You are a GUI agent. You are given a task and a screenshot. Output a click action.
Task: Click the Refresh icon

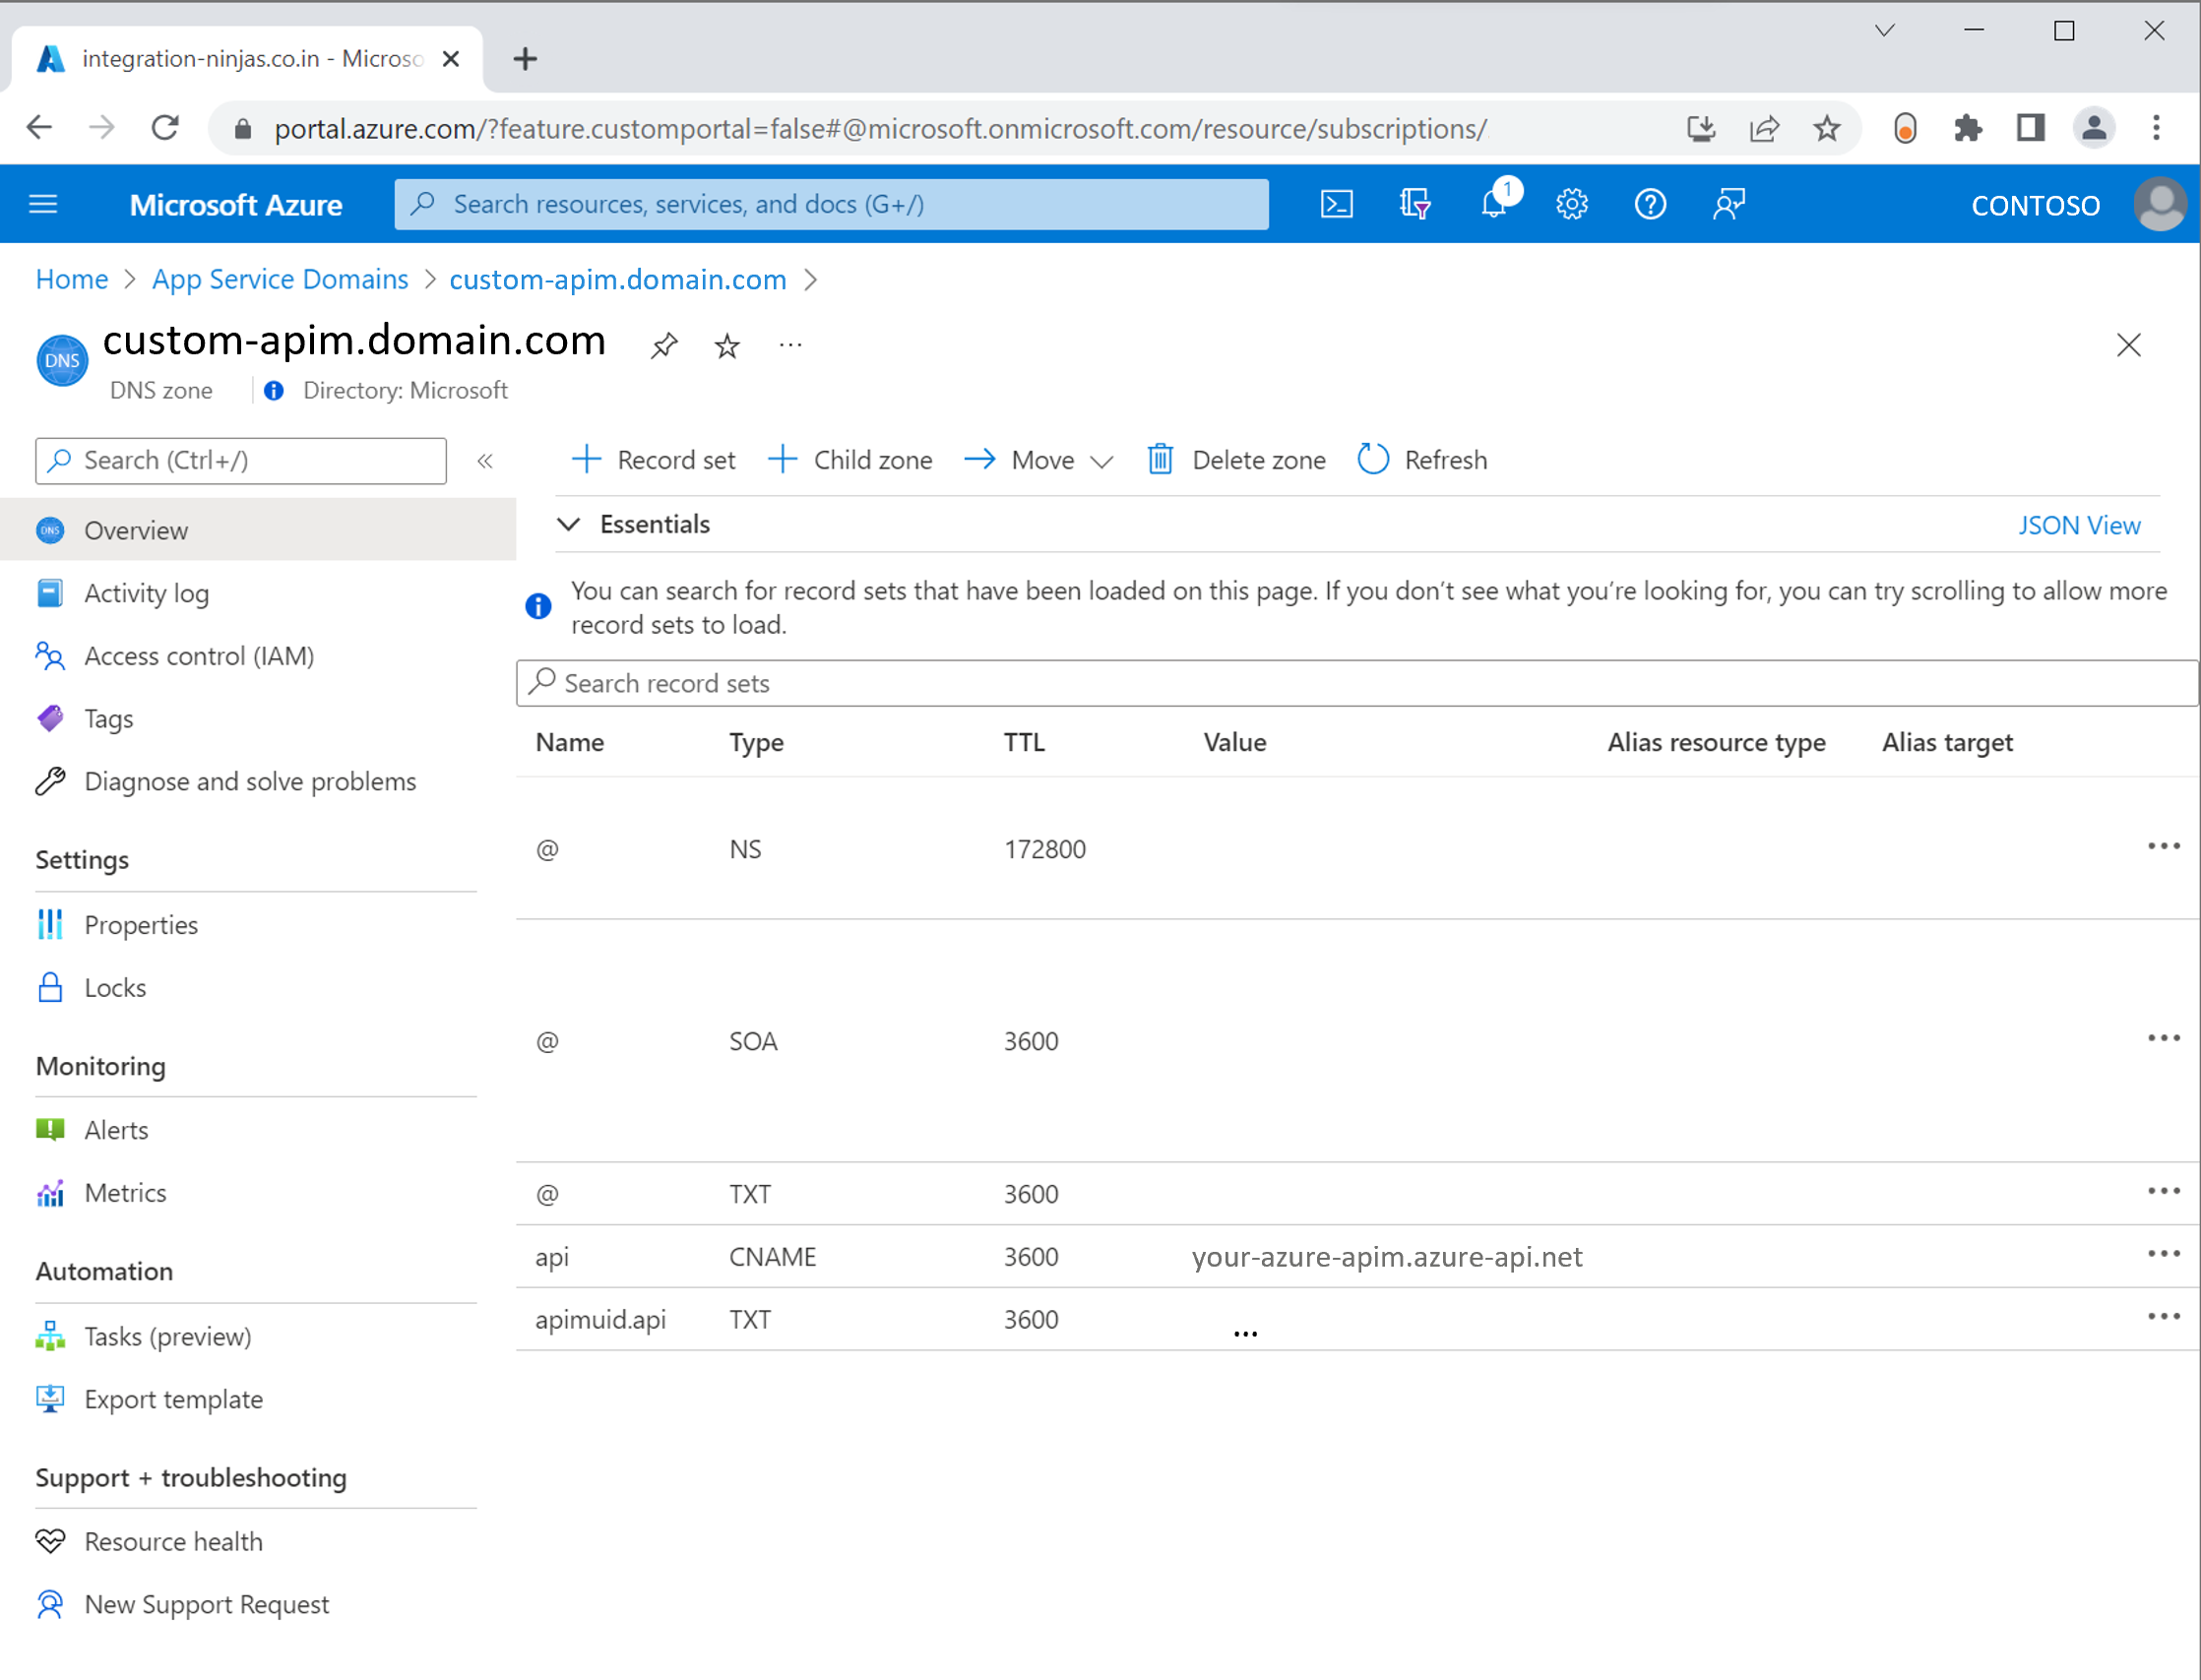click(x=1375, y=459)
